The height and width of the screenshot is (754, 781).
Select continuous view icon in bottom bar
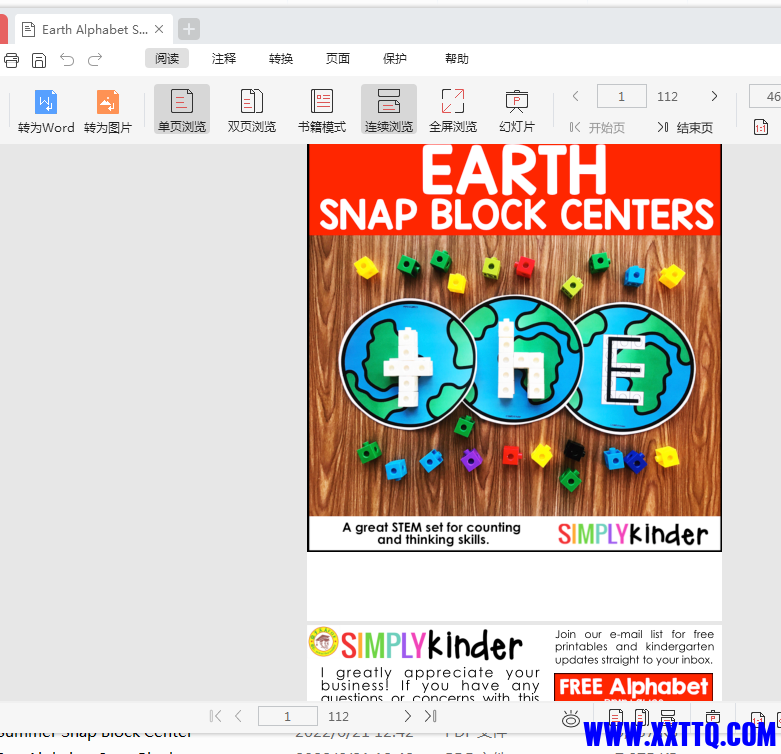(x=667, y=717)
